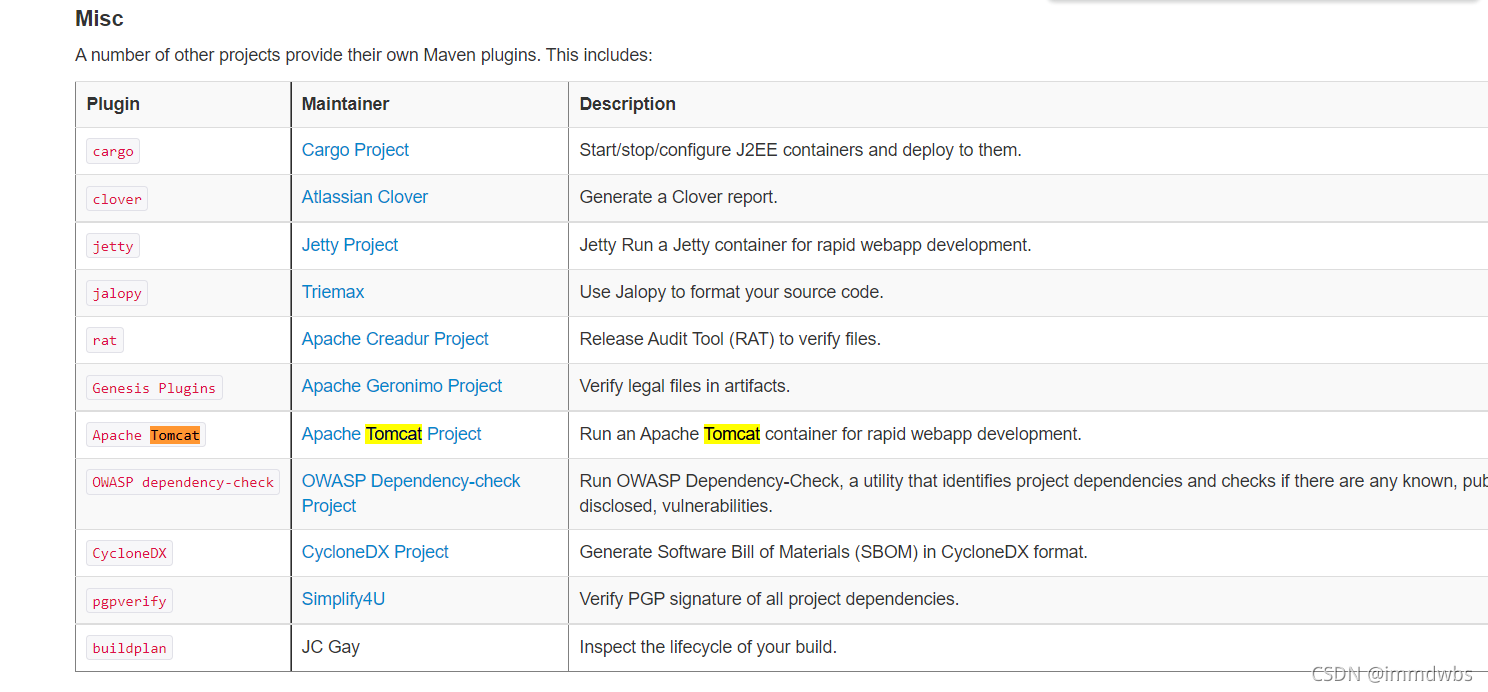Image resolution: width=1488 pixels, height=692 pixels.
Task: Select the cargo plugin code label
Action: click(113, 151)
